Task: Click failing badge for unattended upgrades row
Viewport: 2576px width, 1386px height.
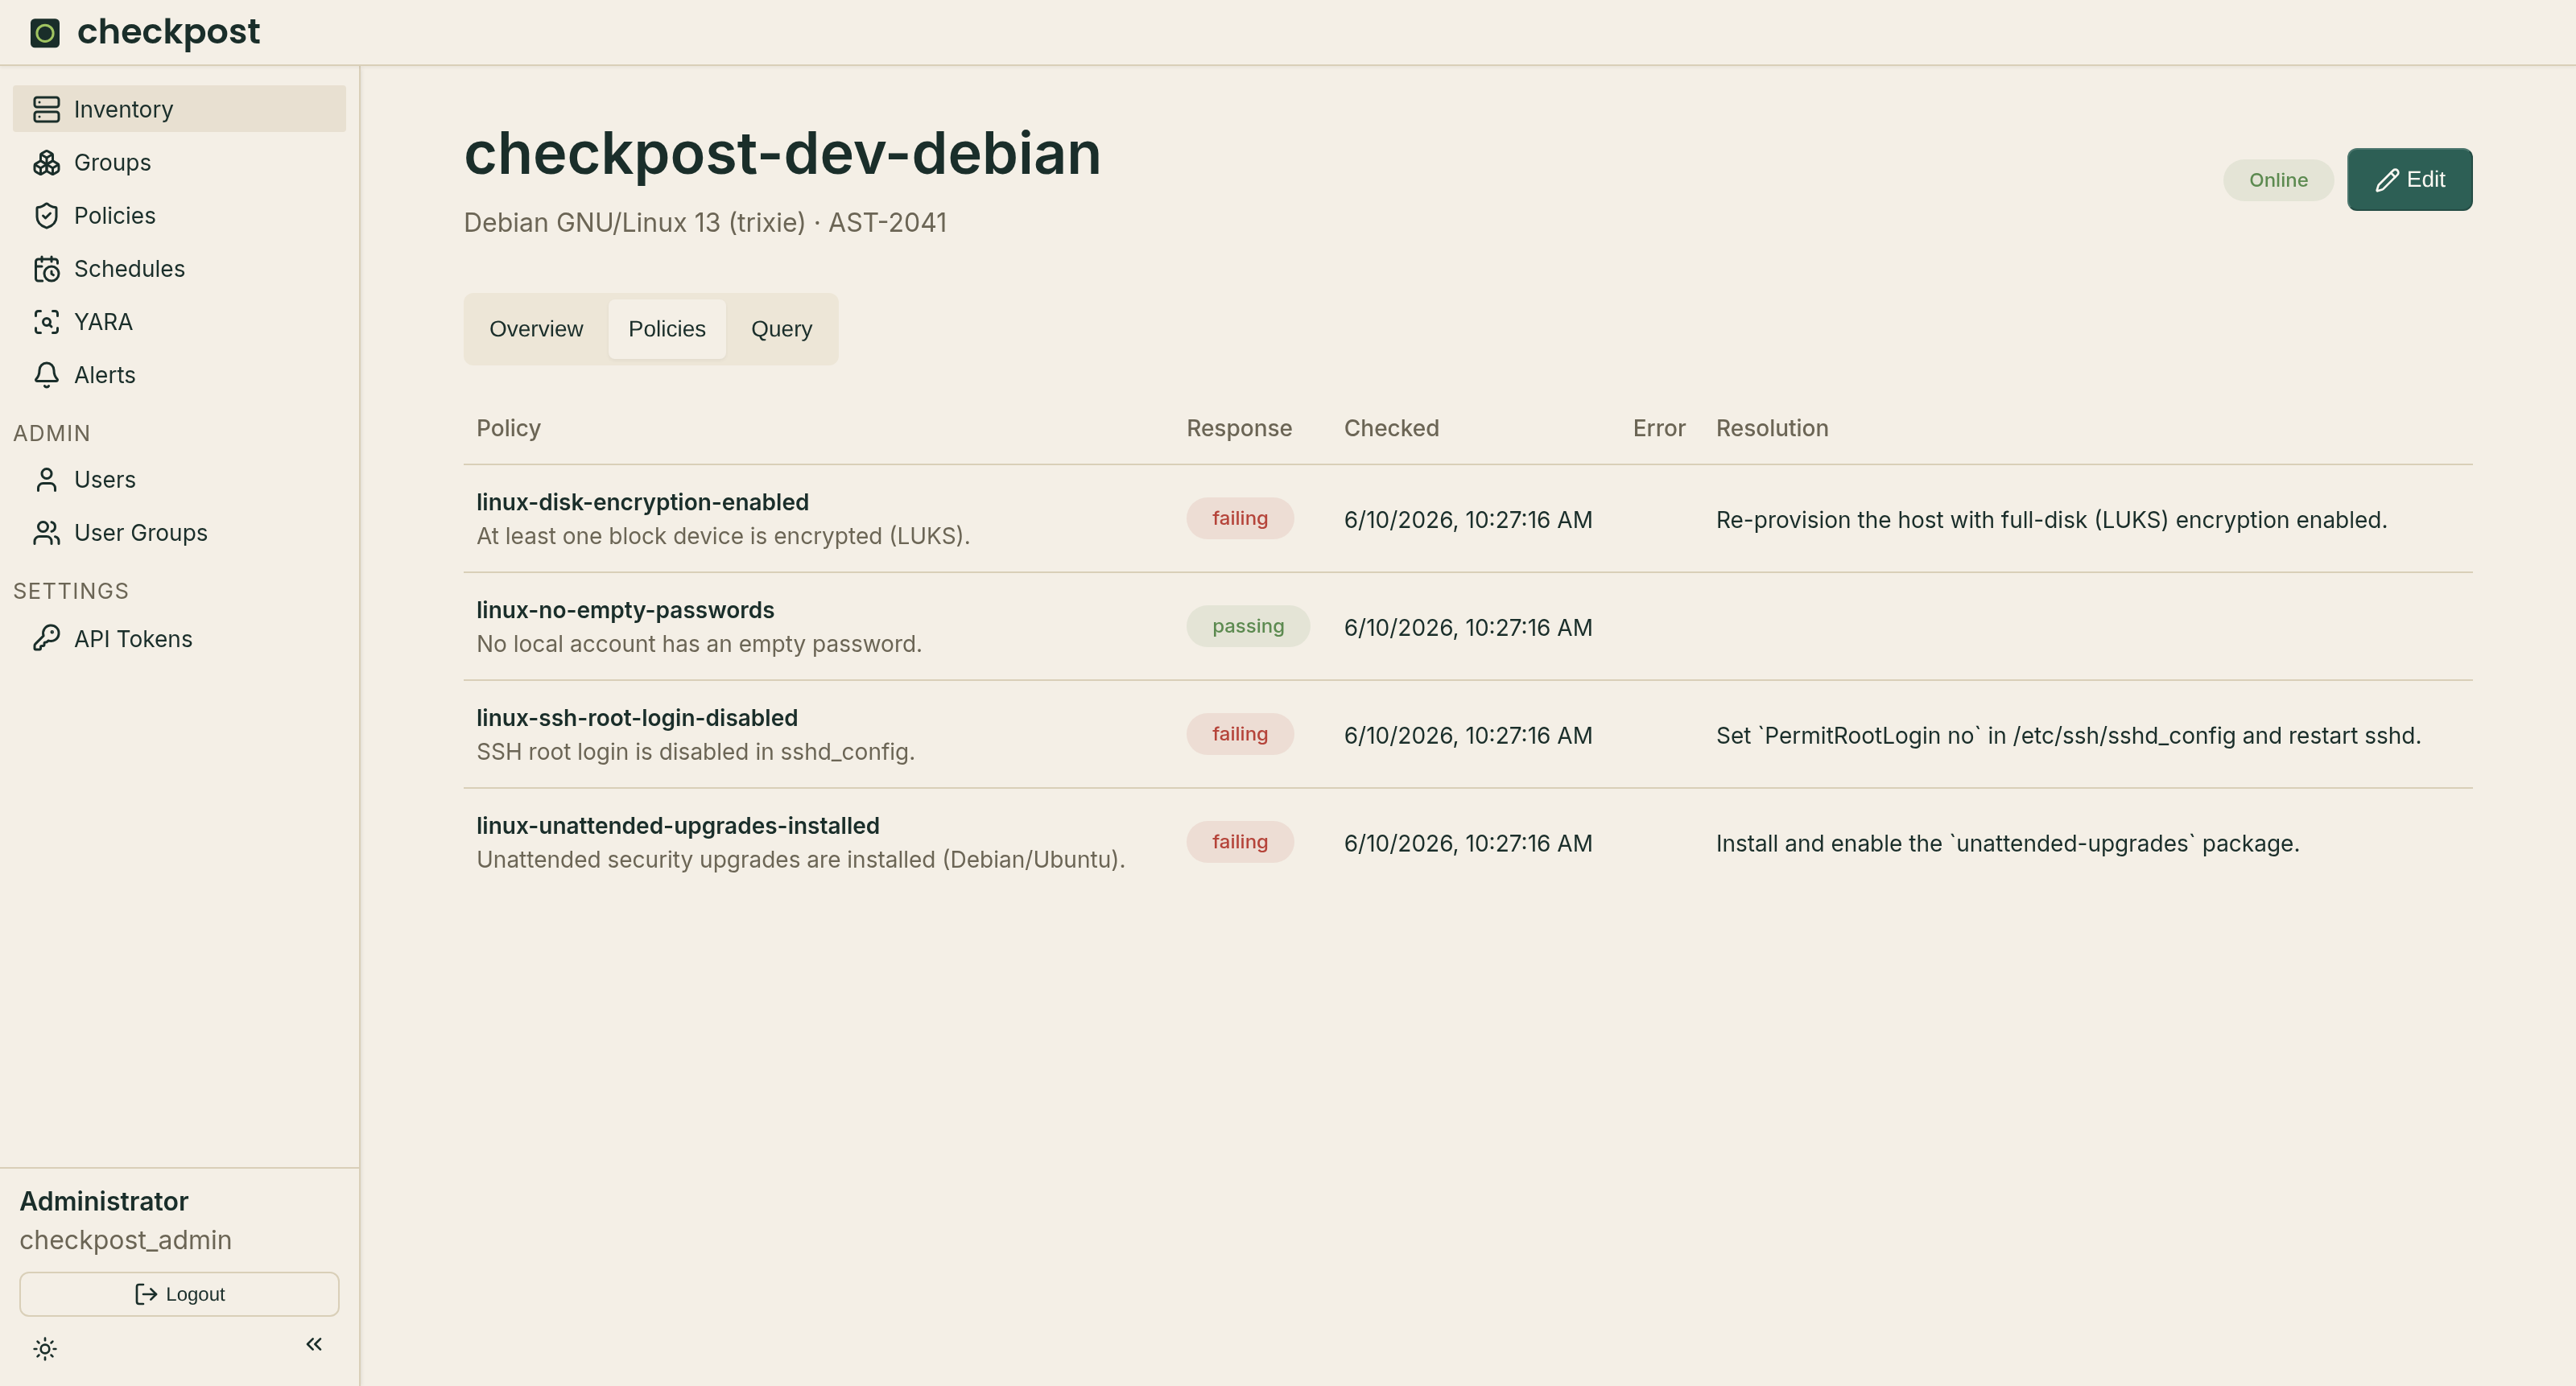Action: tap(1240, 842)
